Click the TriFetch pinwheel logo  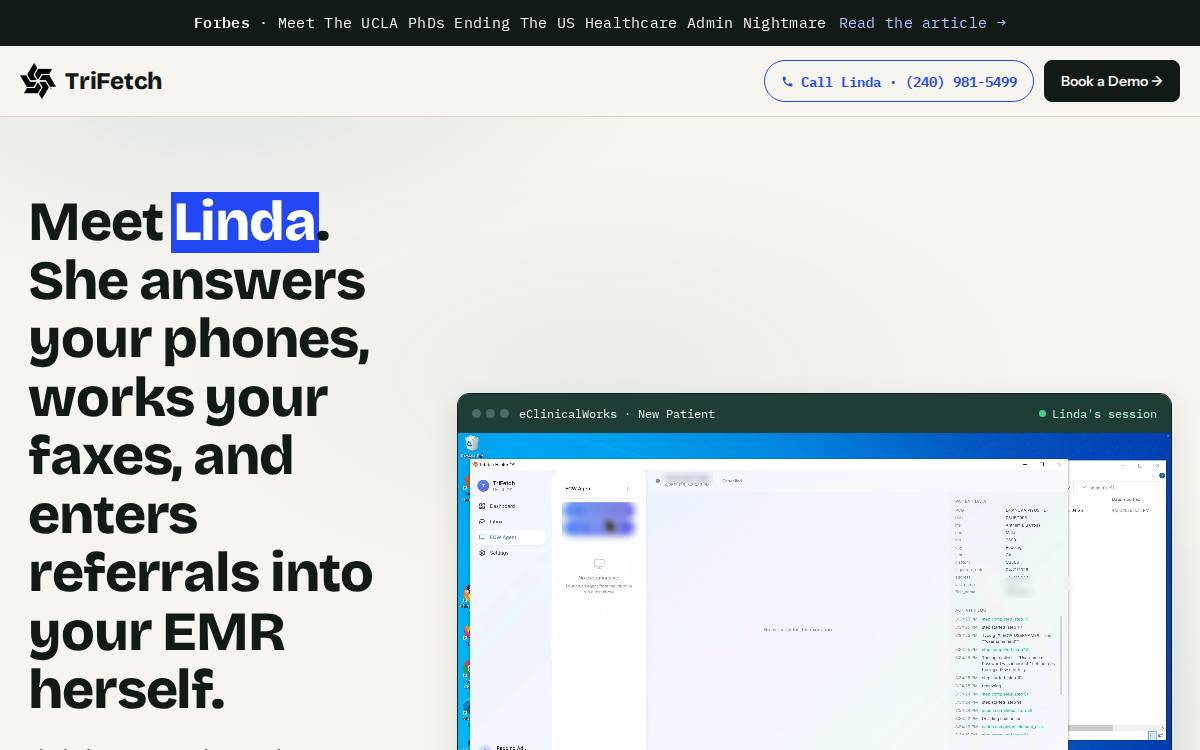tap(38, 81)
